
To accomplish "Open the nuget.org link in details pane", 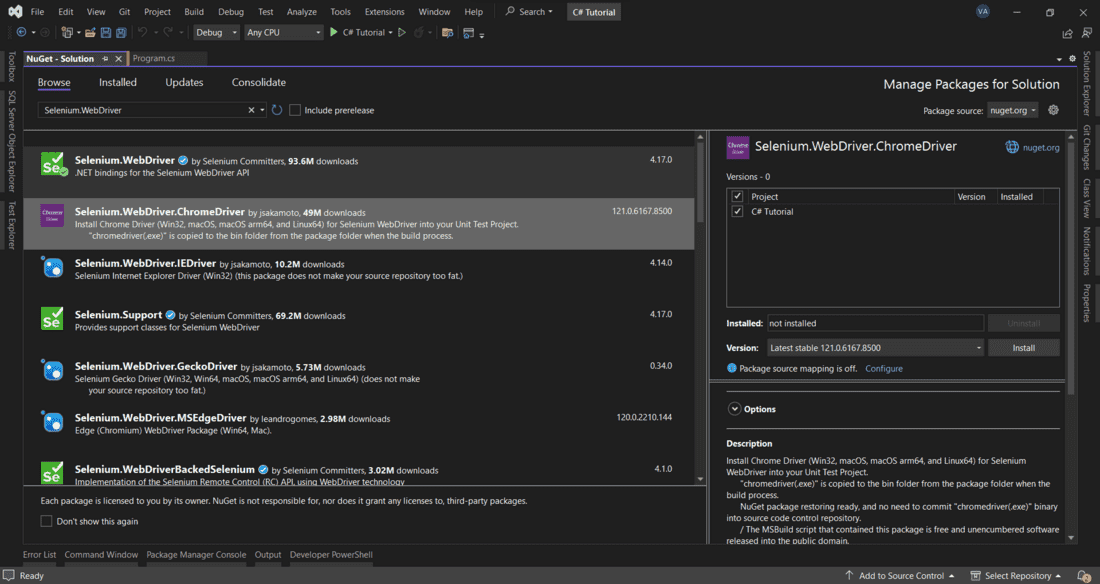I will point(1041,147).
